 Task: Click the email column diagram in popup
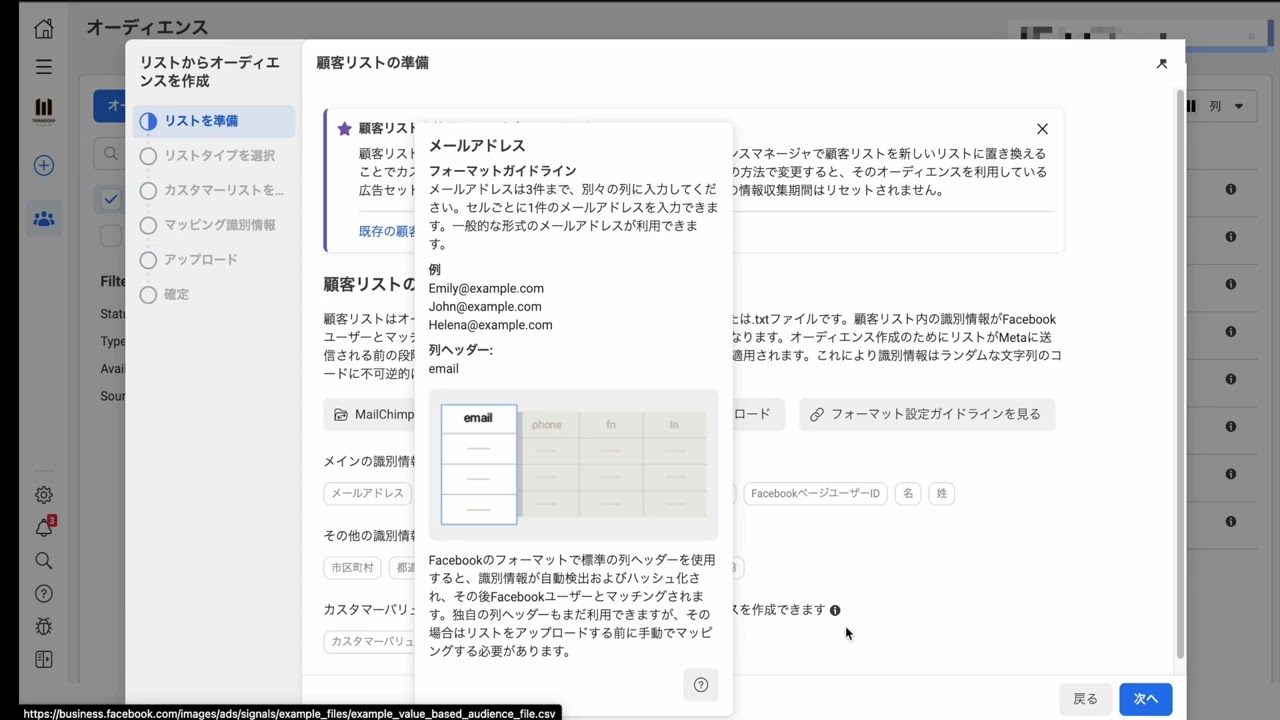(x=478, y=464)
